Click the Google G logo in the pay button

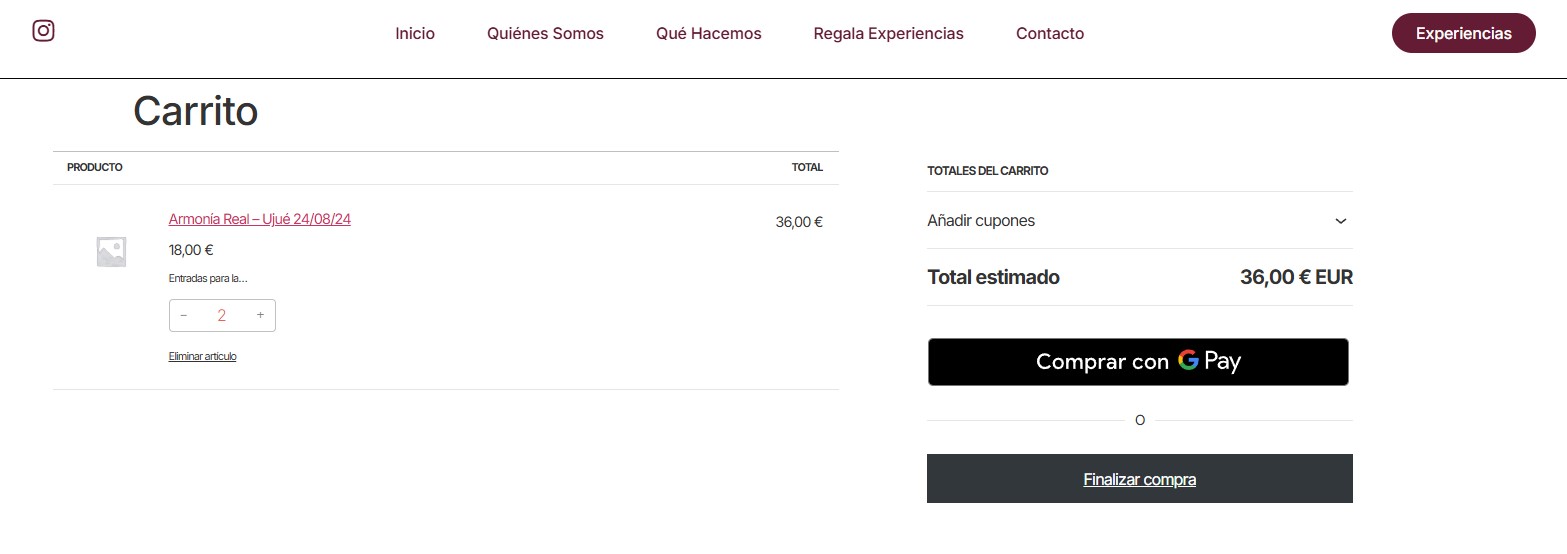point(1188,361)
